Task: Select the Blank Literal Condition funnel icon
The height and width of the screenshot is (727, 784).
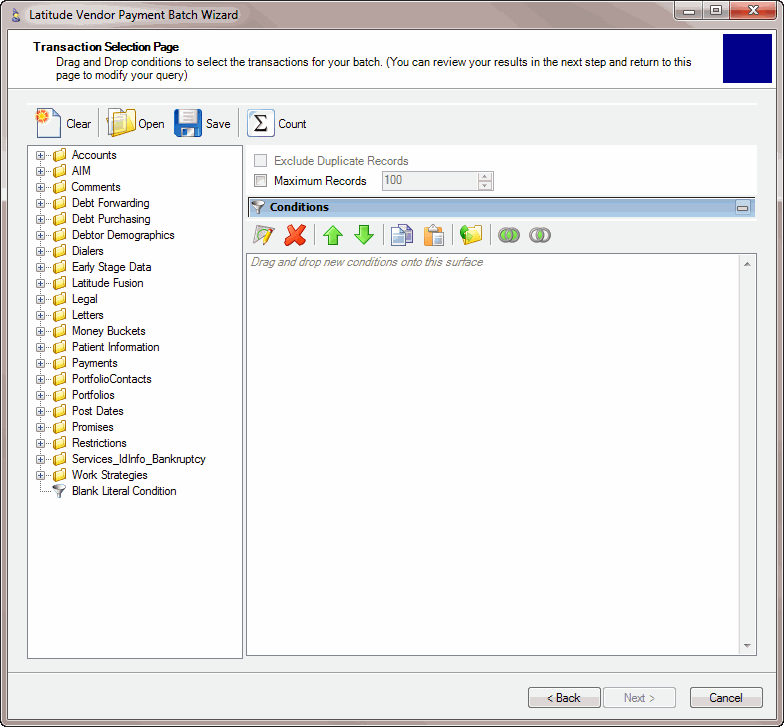Action: (x=59, y=491)
